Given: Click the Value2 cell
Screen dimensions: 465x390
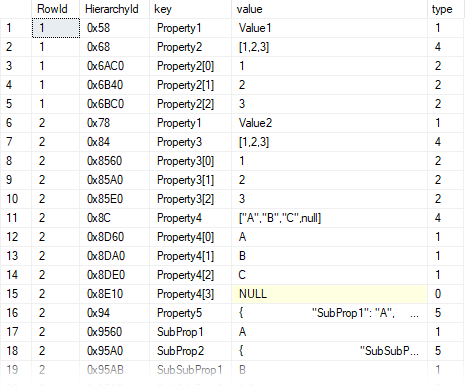Looking at the screenshot, I should click(x=329, y=123).
